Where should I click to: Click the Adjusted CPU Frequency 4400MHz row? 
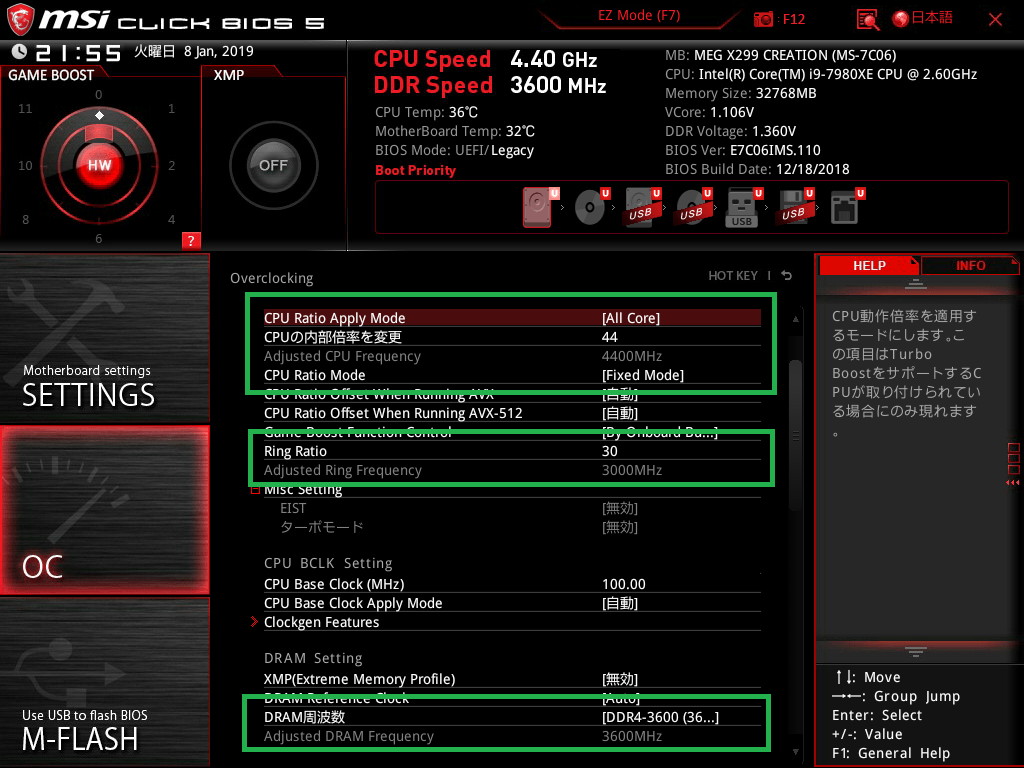512,356
